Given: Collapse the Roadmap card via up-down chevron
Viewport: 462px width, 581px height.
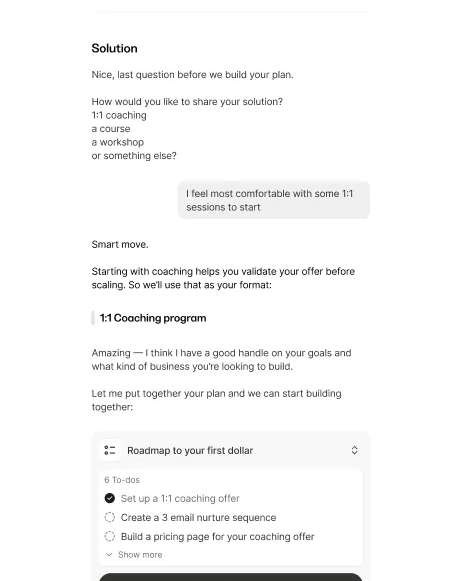Looking at the screenshot, I should 355,450.
